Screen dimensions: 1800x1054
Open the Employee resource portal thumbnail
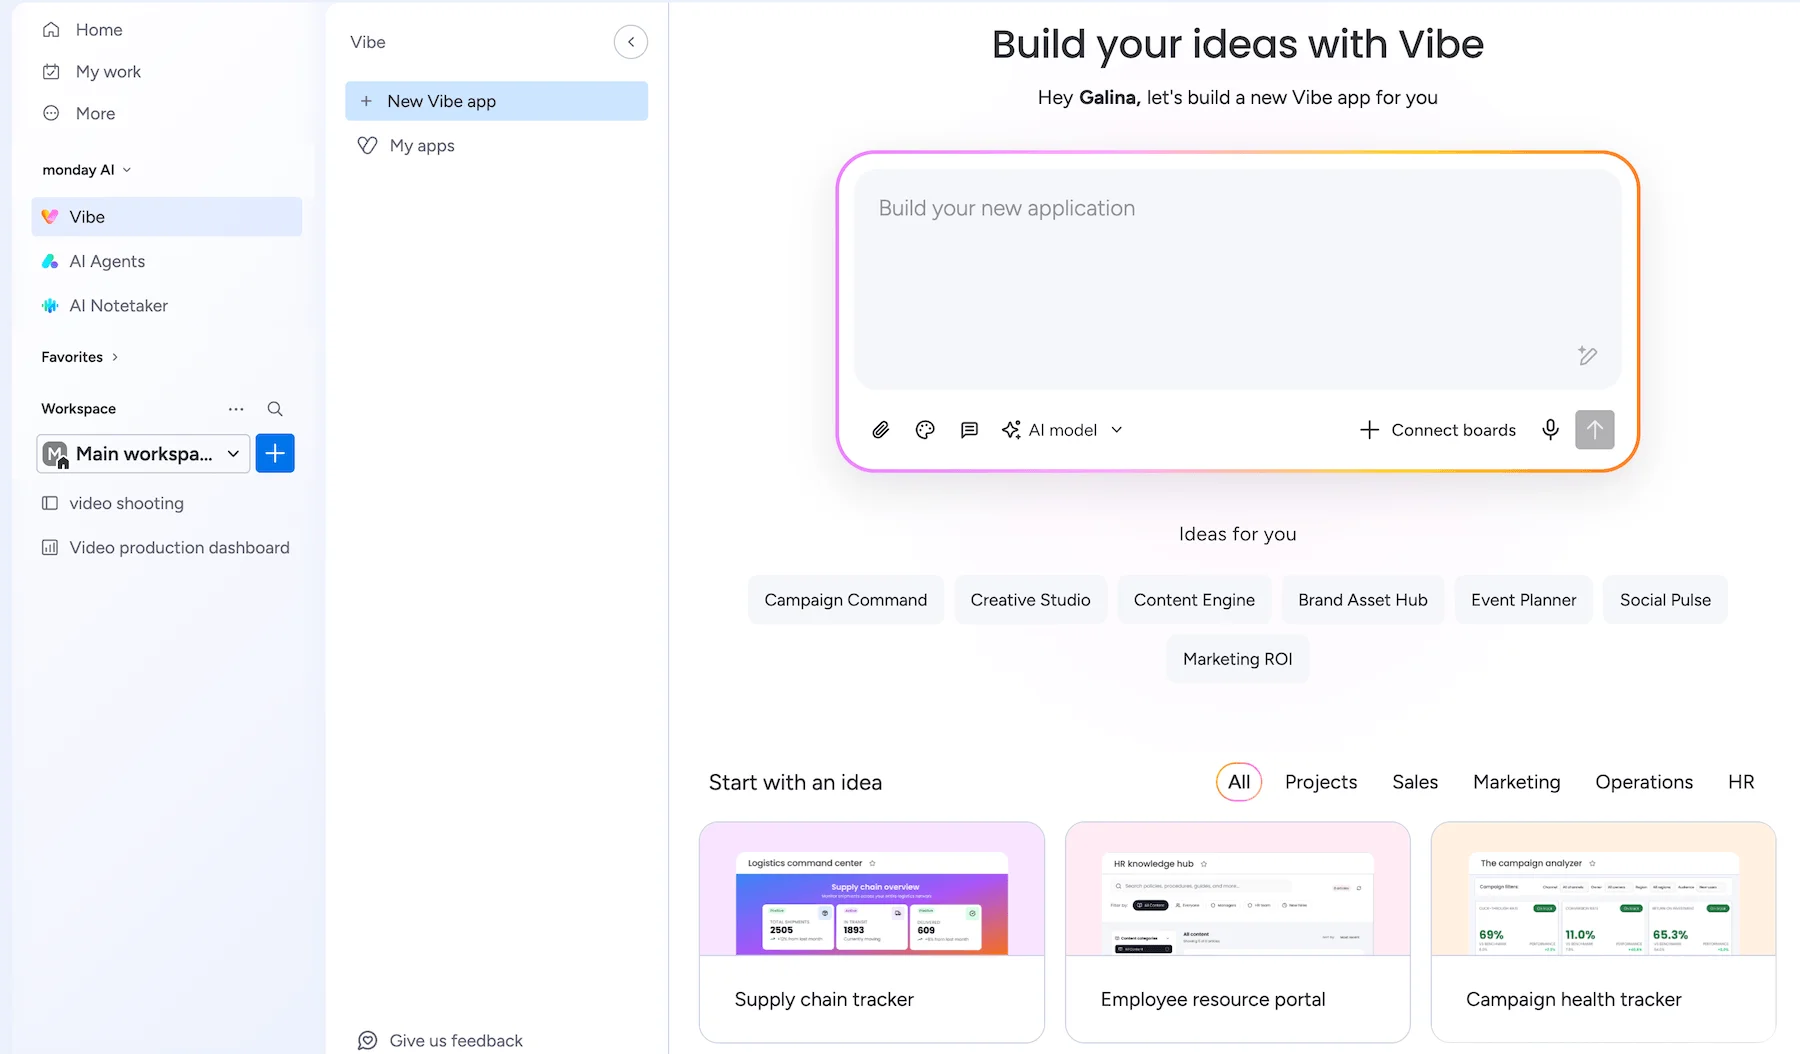click(1238, 889)
